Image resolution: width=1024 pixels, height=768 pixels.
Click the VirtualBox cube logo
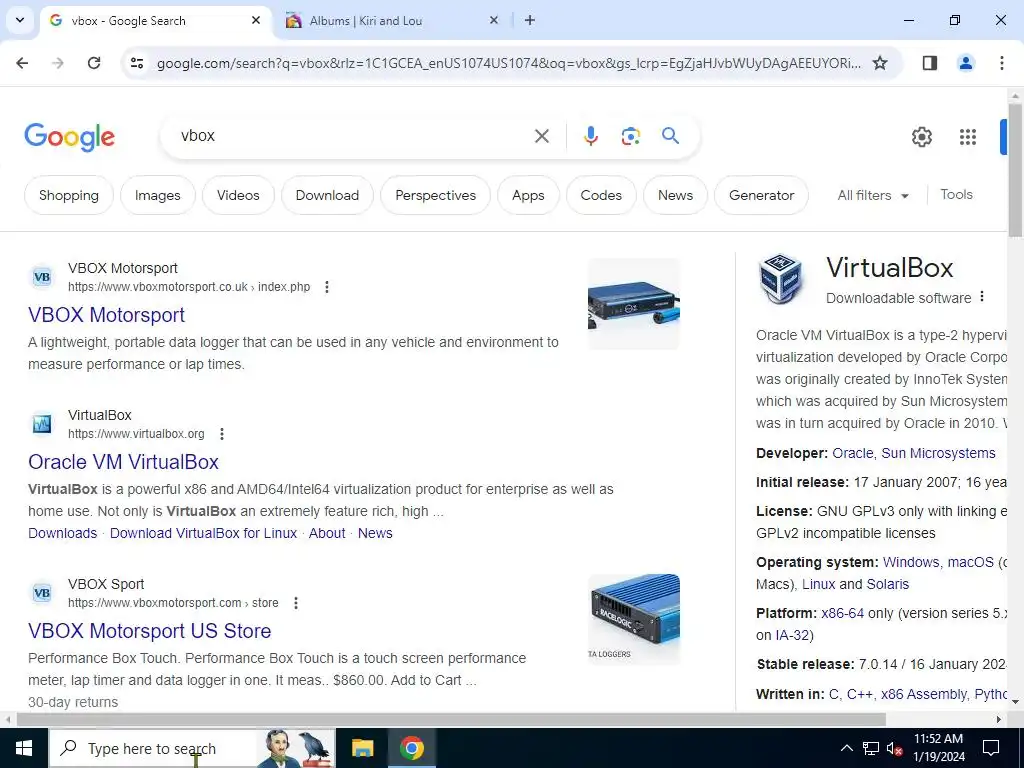click(x=780, y=280)
